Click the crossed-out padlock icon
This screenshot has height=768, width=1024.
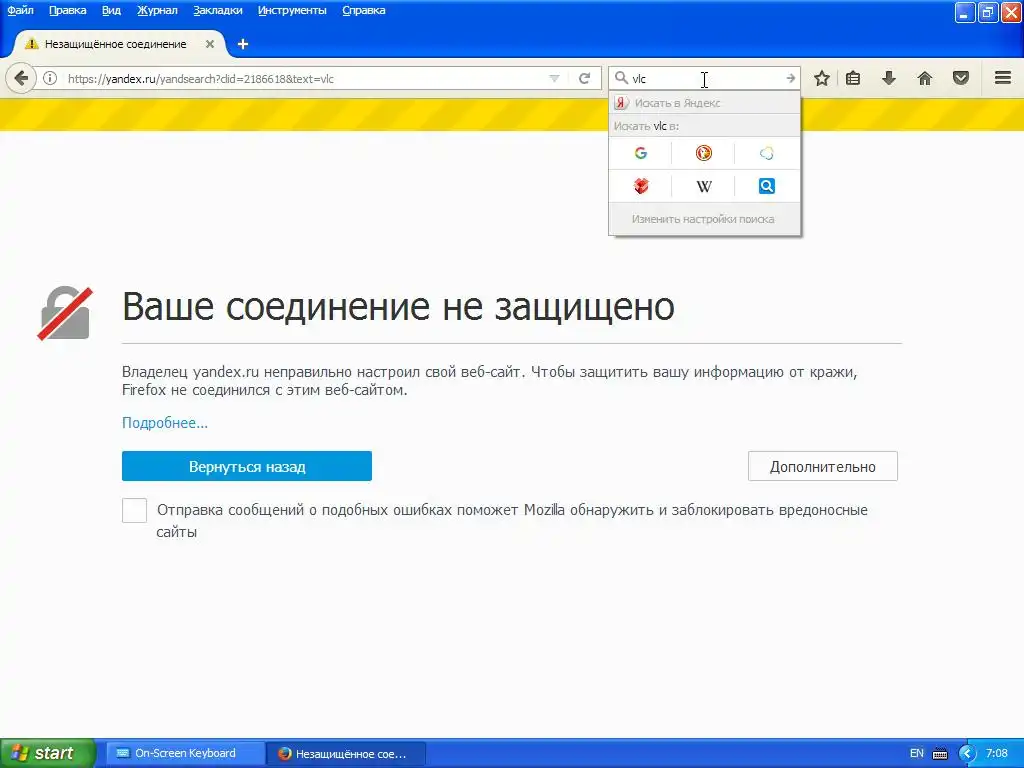(65, 313)
